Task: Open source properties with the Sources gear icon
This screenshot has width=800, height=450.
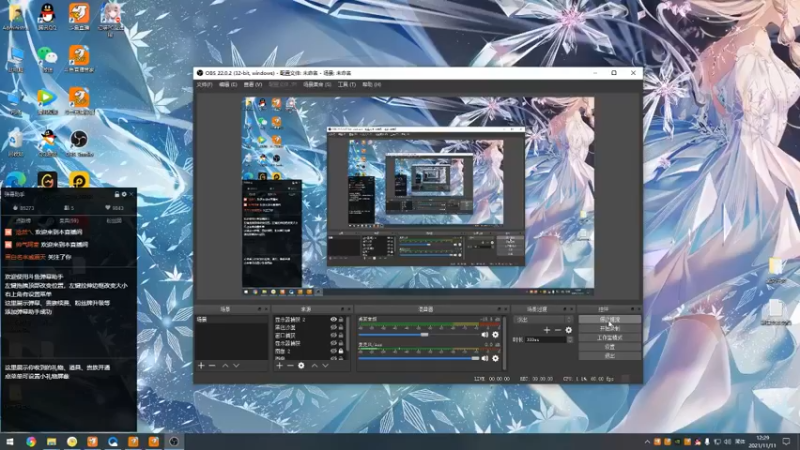Action: 301,366
